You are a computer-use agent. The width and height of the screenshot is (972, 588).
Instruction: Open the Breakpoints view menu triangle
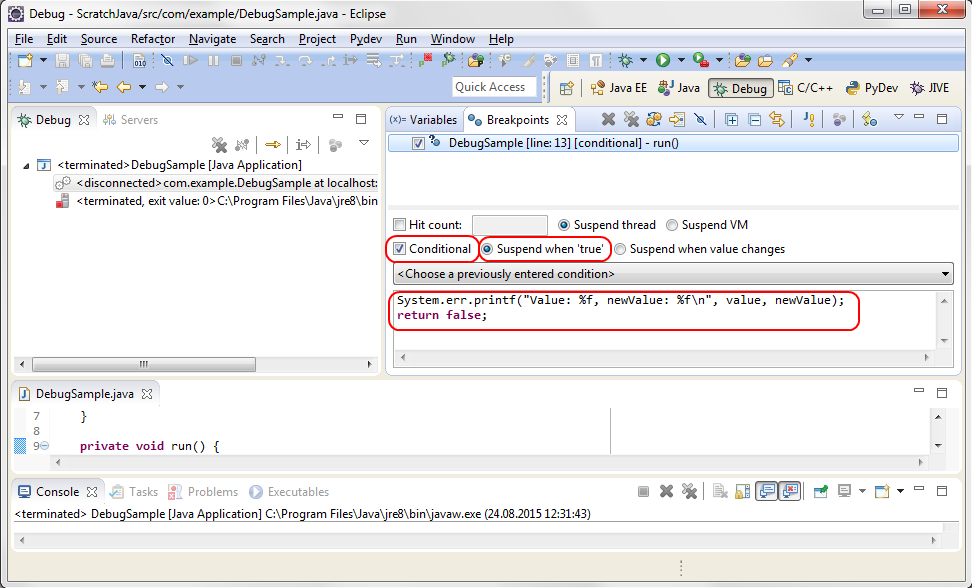(x=898, y=117)
